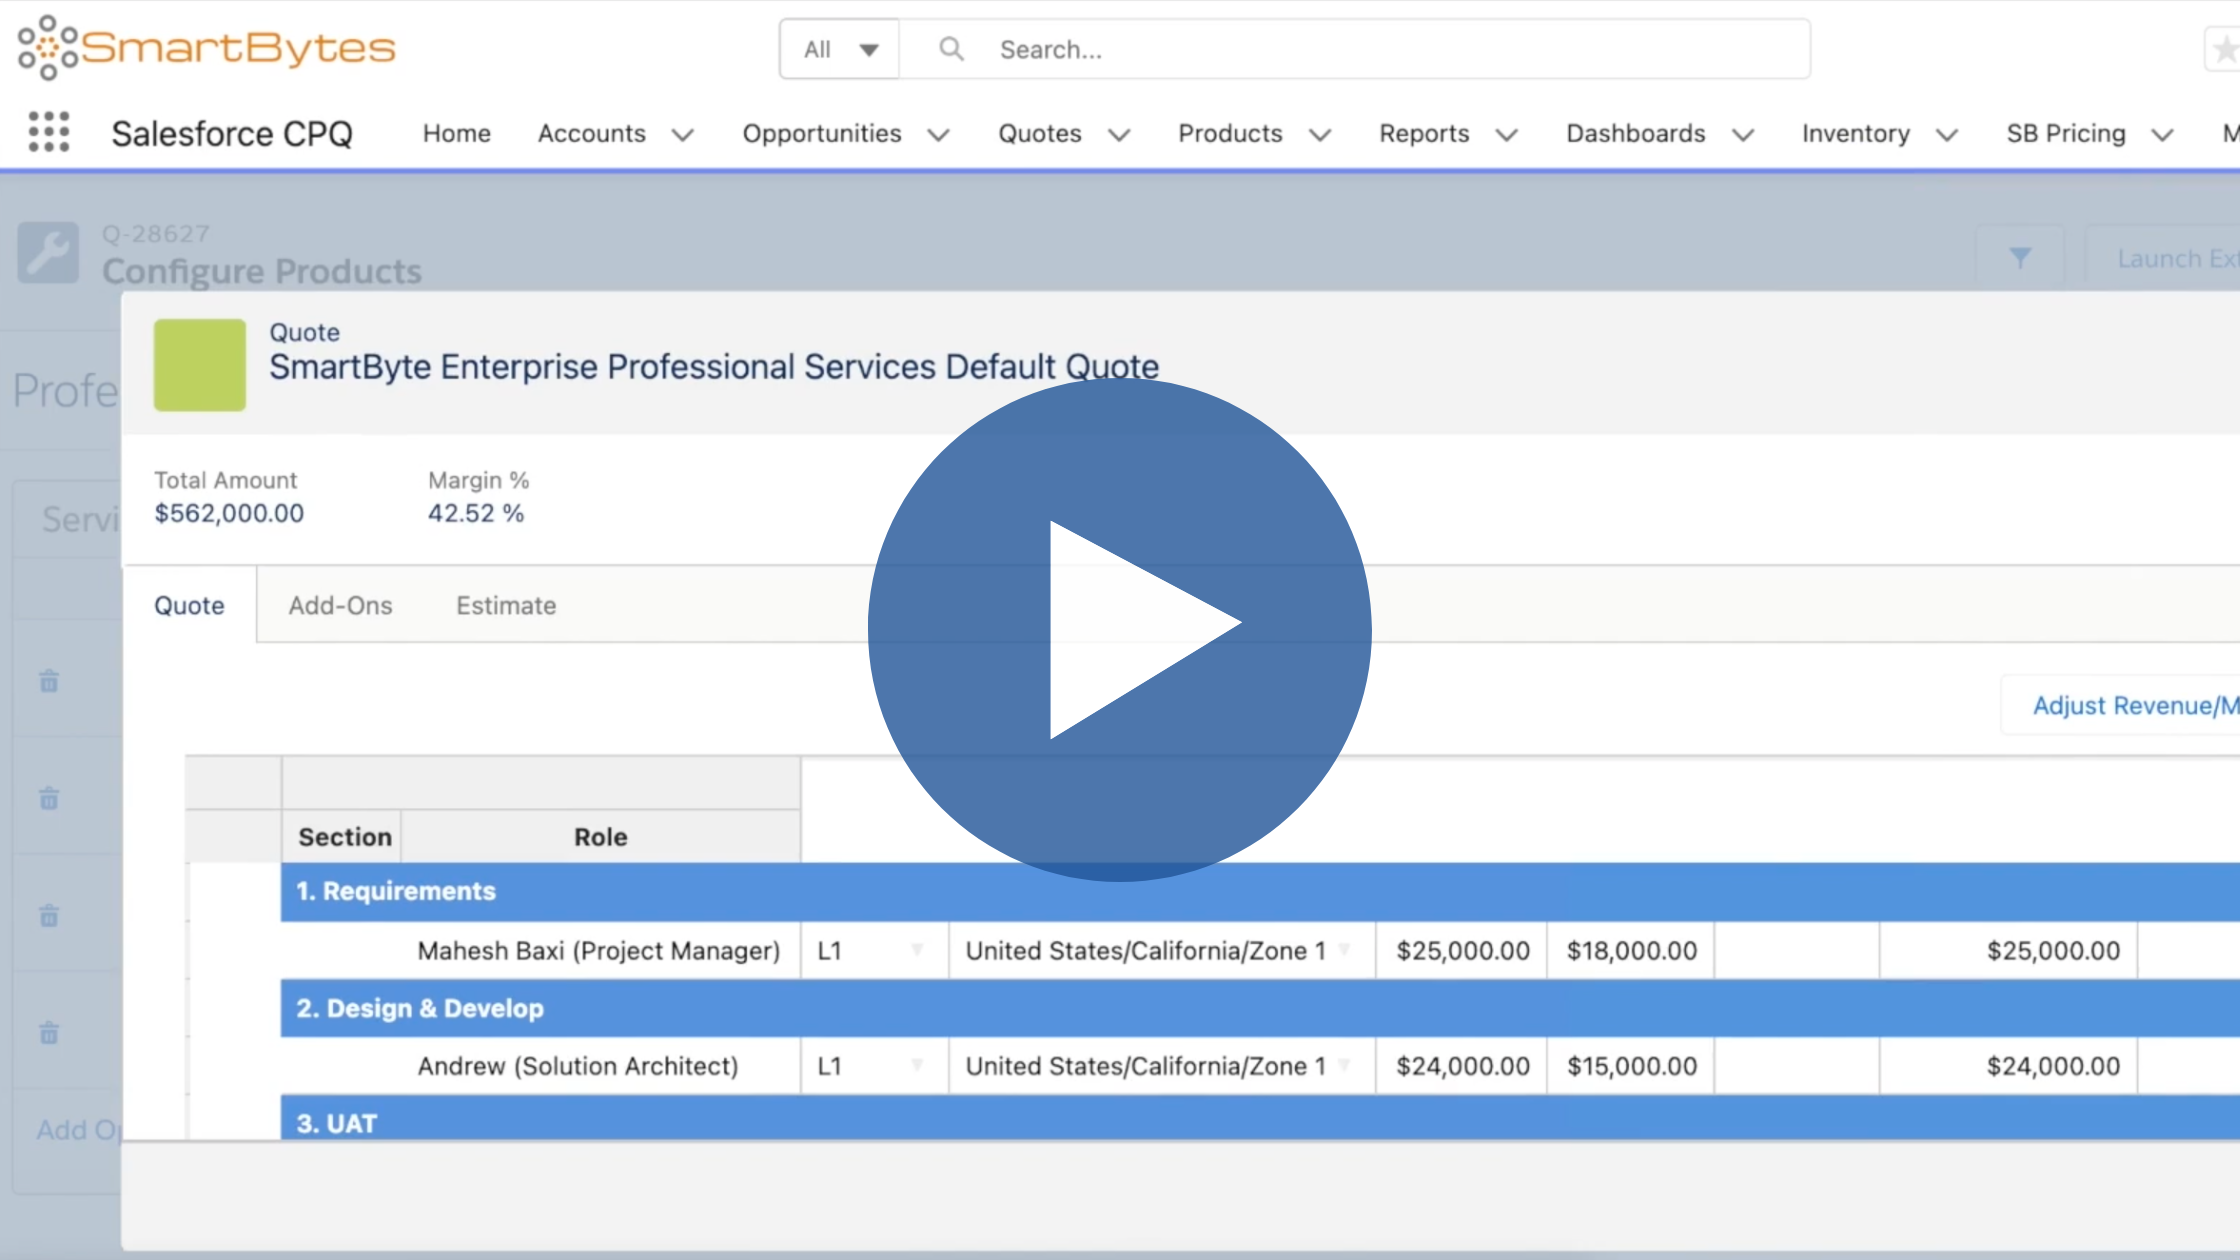Viewport: 2240px width, 1260px height.
Task: Click the second trash icon in the left panel
Action: [x=49, y=798]
